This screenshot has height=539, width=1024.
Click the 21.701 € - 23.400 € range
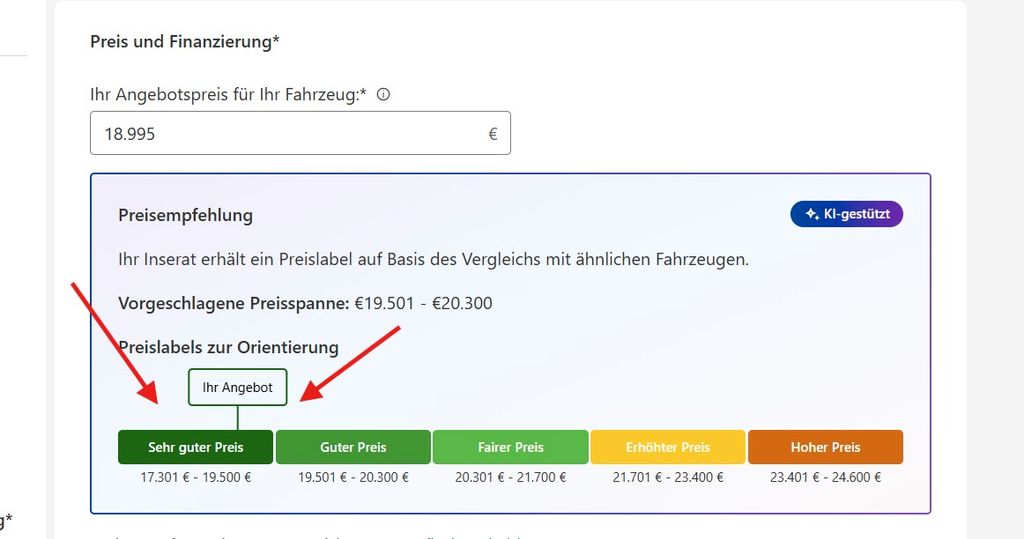[667, 478]
